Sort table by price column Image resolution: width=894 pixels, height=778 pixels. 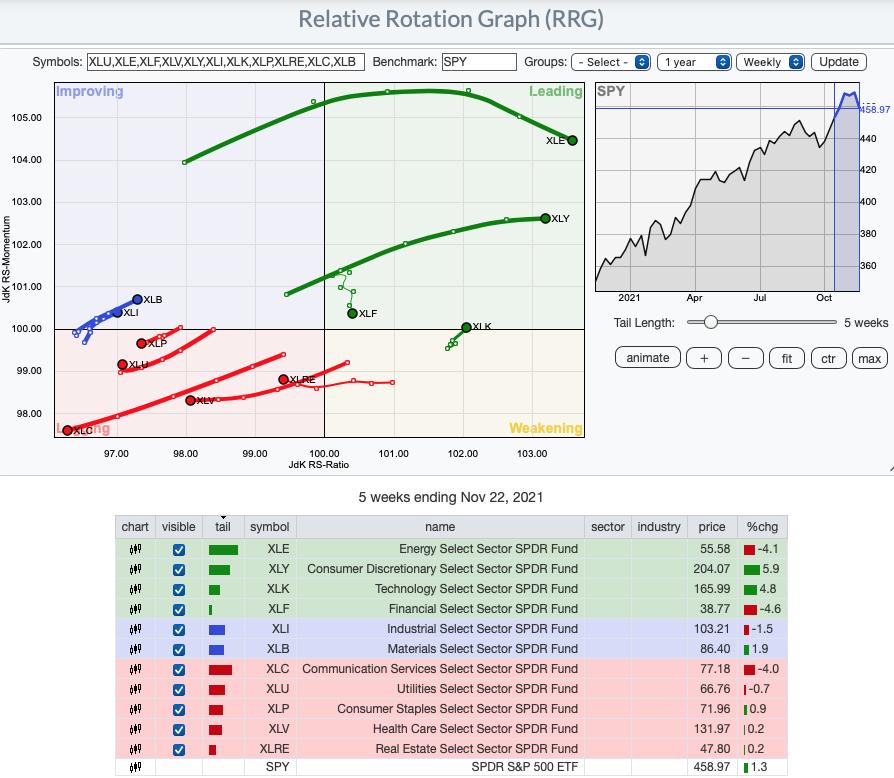click(x=712, y=527)
